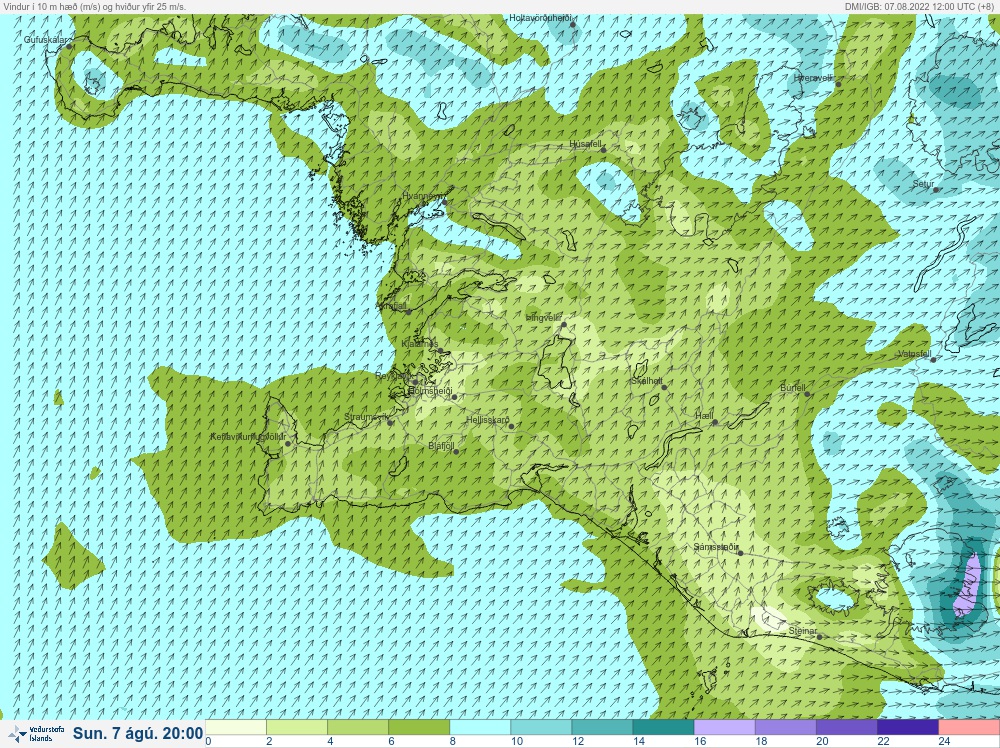This screenshot has width=1000, height=748.
Task: Select the Húsafell station label
Action: pos(585,145)
